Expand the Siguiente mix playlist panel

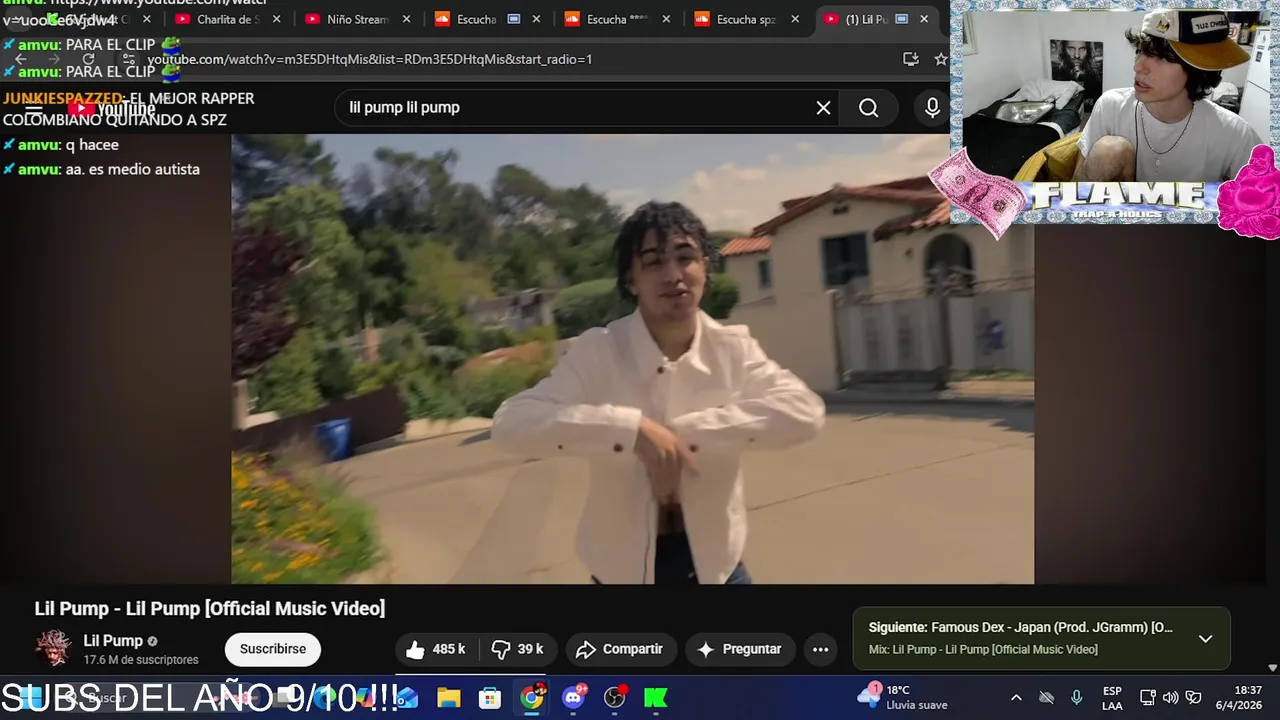(1205, 638)
